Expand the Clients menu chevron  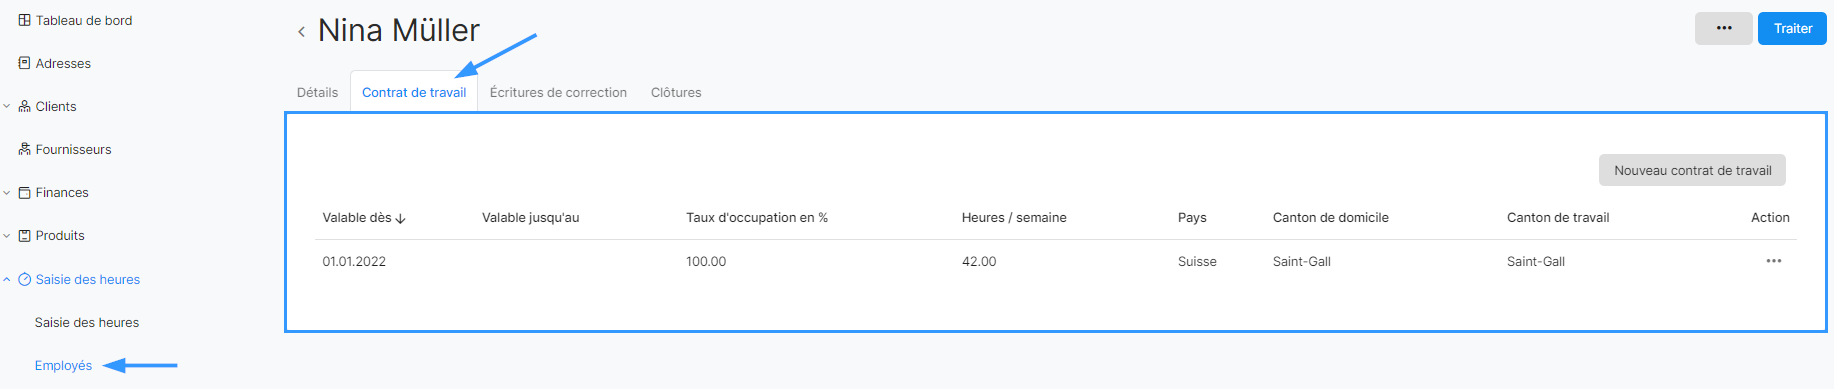(x=7, y=106)
